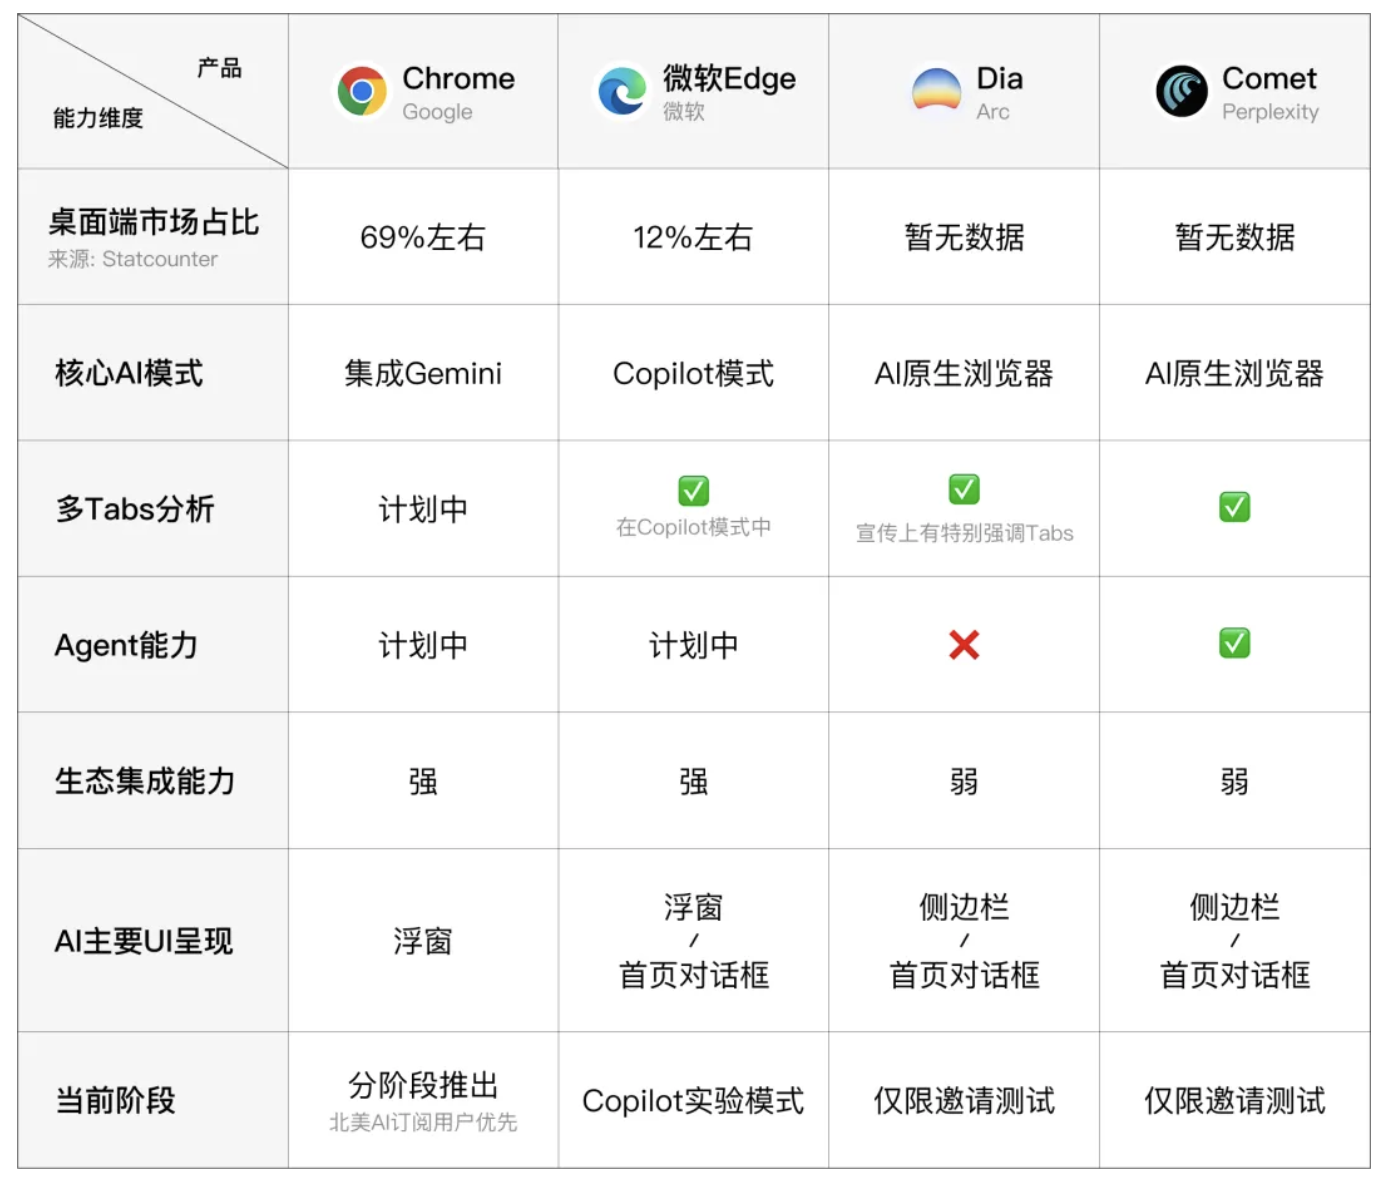Click the 北美AI订阅用户优先 note
Image resolution: width=1380 pixels, height=1182 pixels.
click(423, 1122)
